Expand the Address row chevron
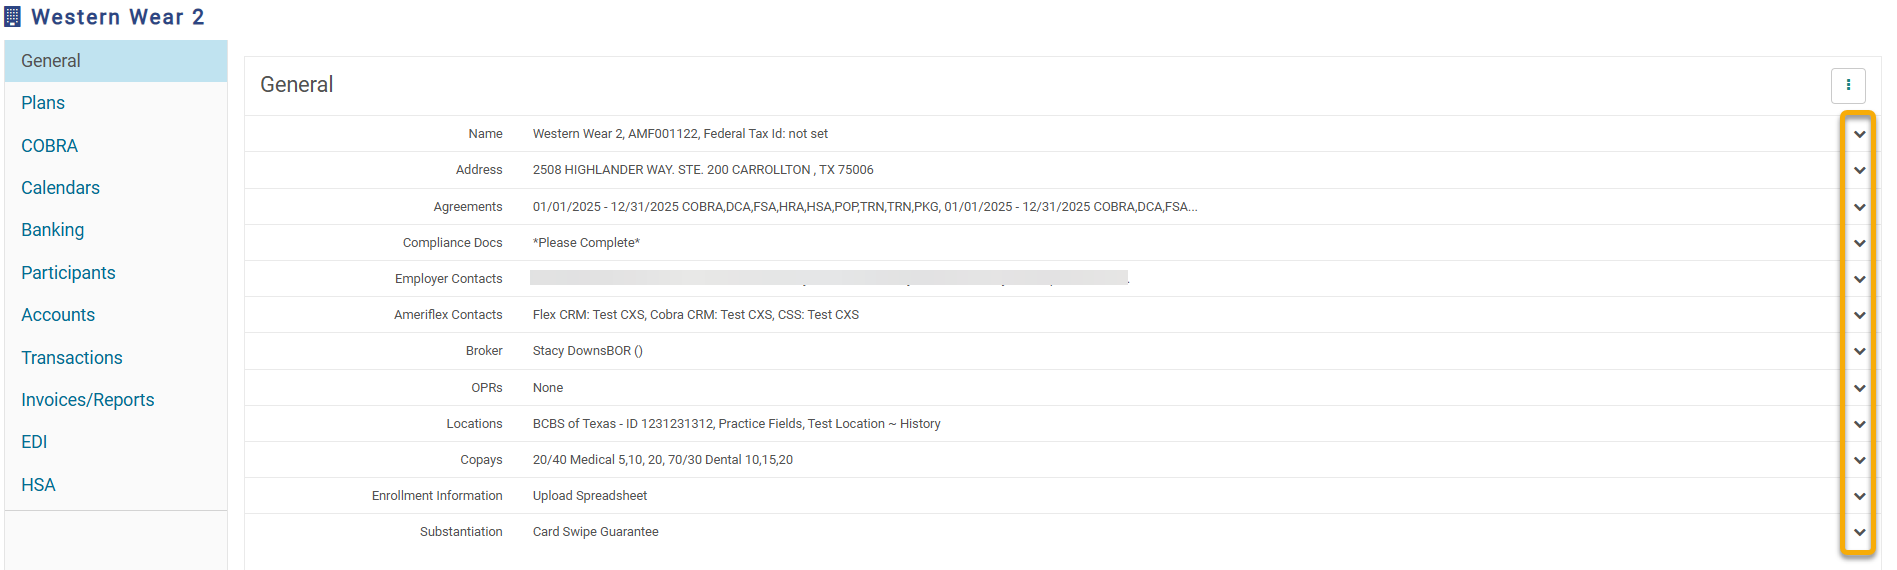The image size is (1897, 570). [x=1859, y=170]
